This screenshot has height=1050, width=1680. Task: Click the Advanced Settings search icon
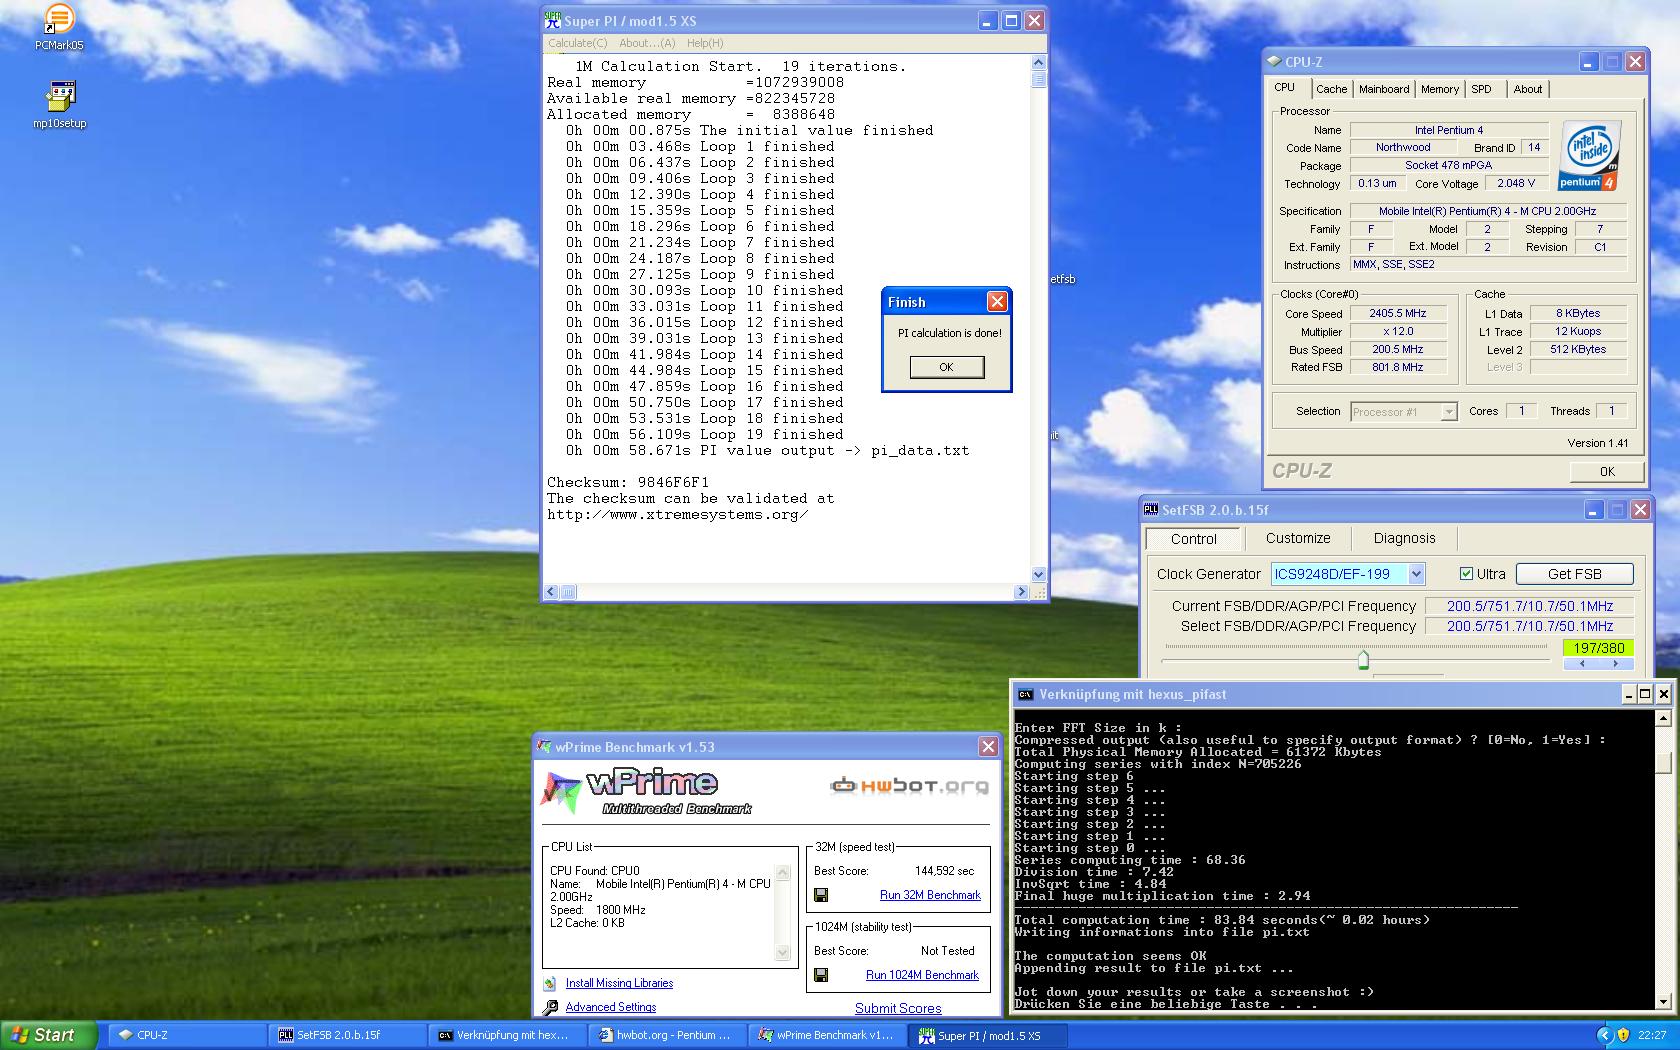pos(550,1008)
